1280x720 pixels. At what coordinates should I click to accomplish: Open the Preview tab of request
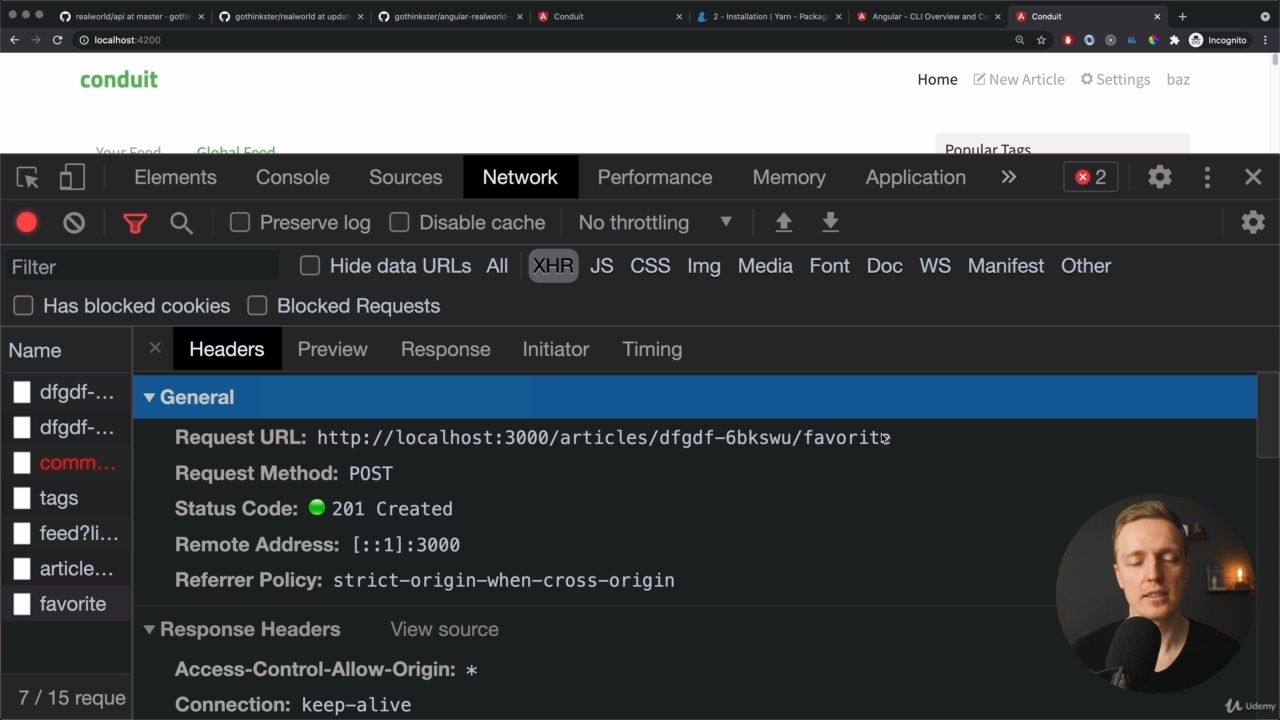point(333,349)
